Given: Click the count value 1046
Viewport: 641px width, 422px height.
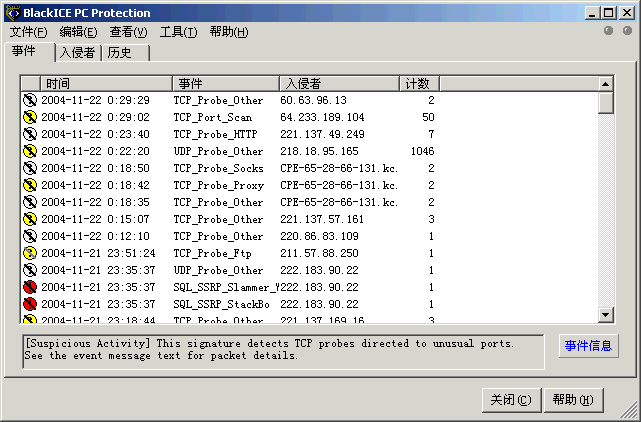Looking at the screenshot, I should point(423,151).
